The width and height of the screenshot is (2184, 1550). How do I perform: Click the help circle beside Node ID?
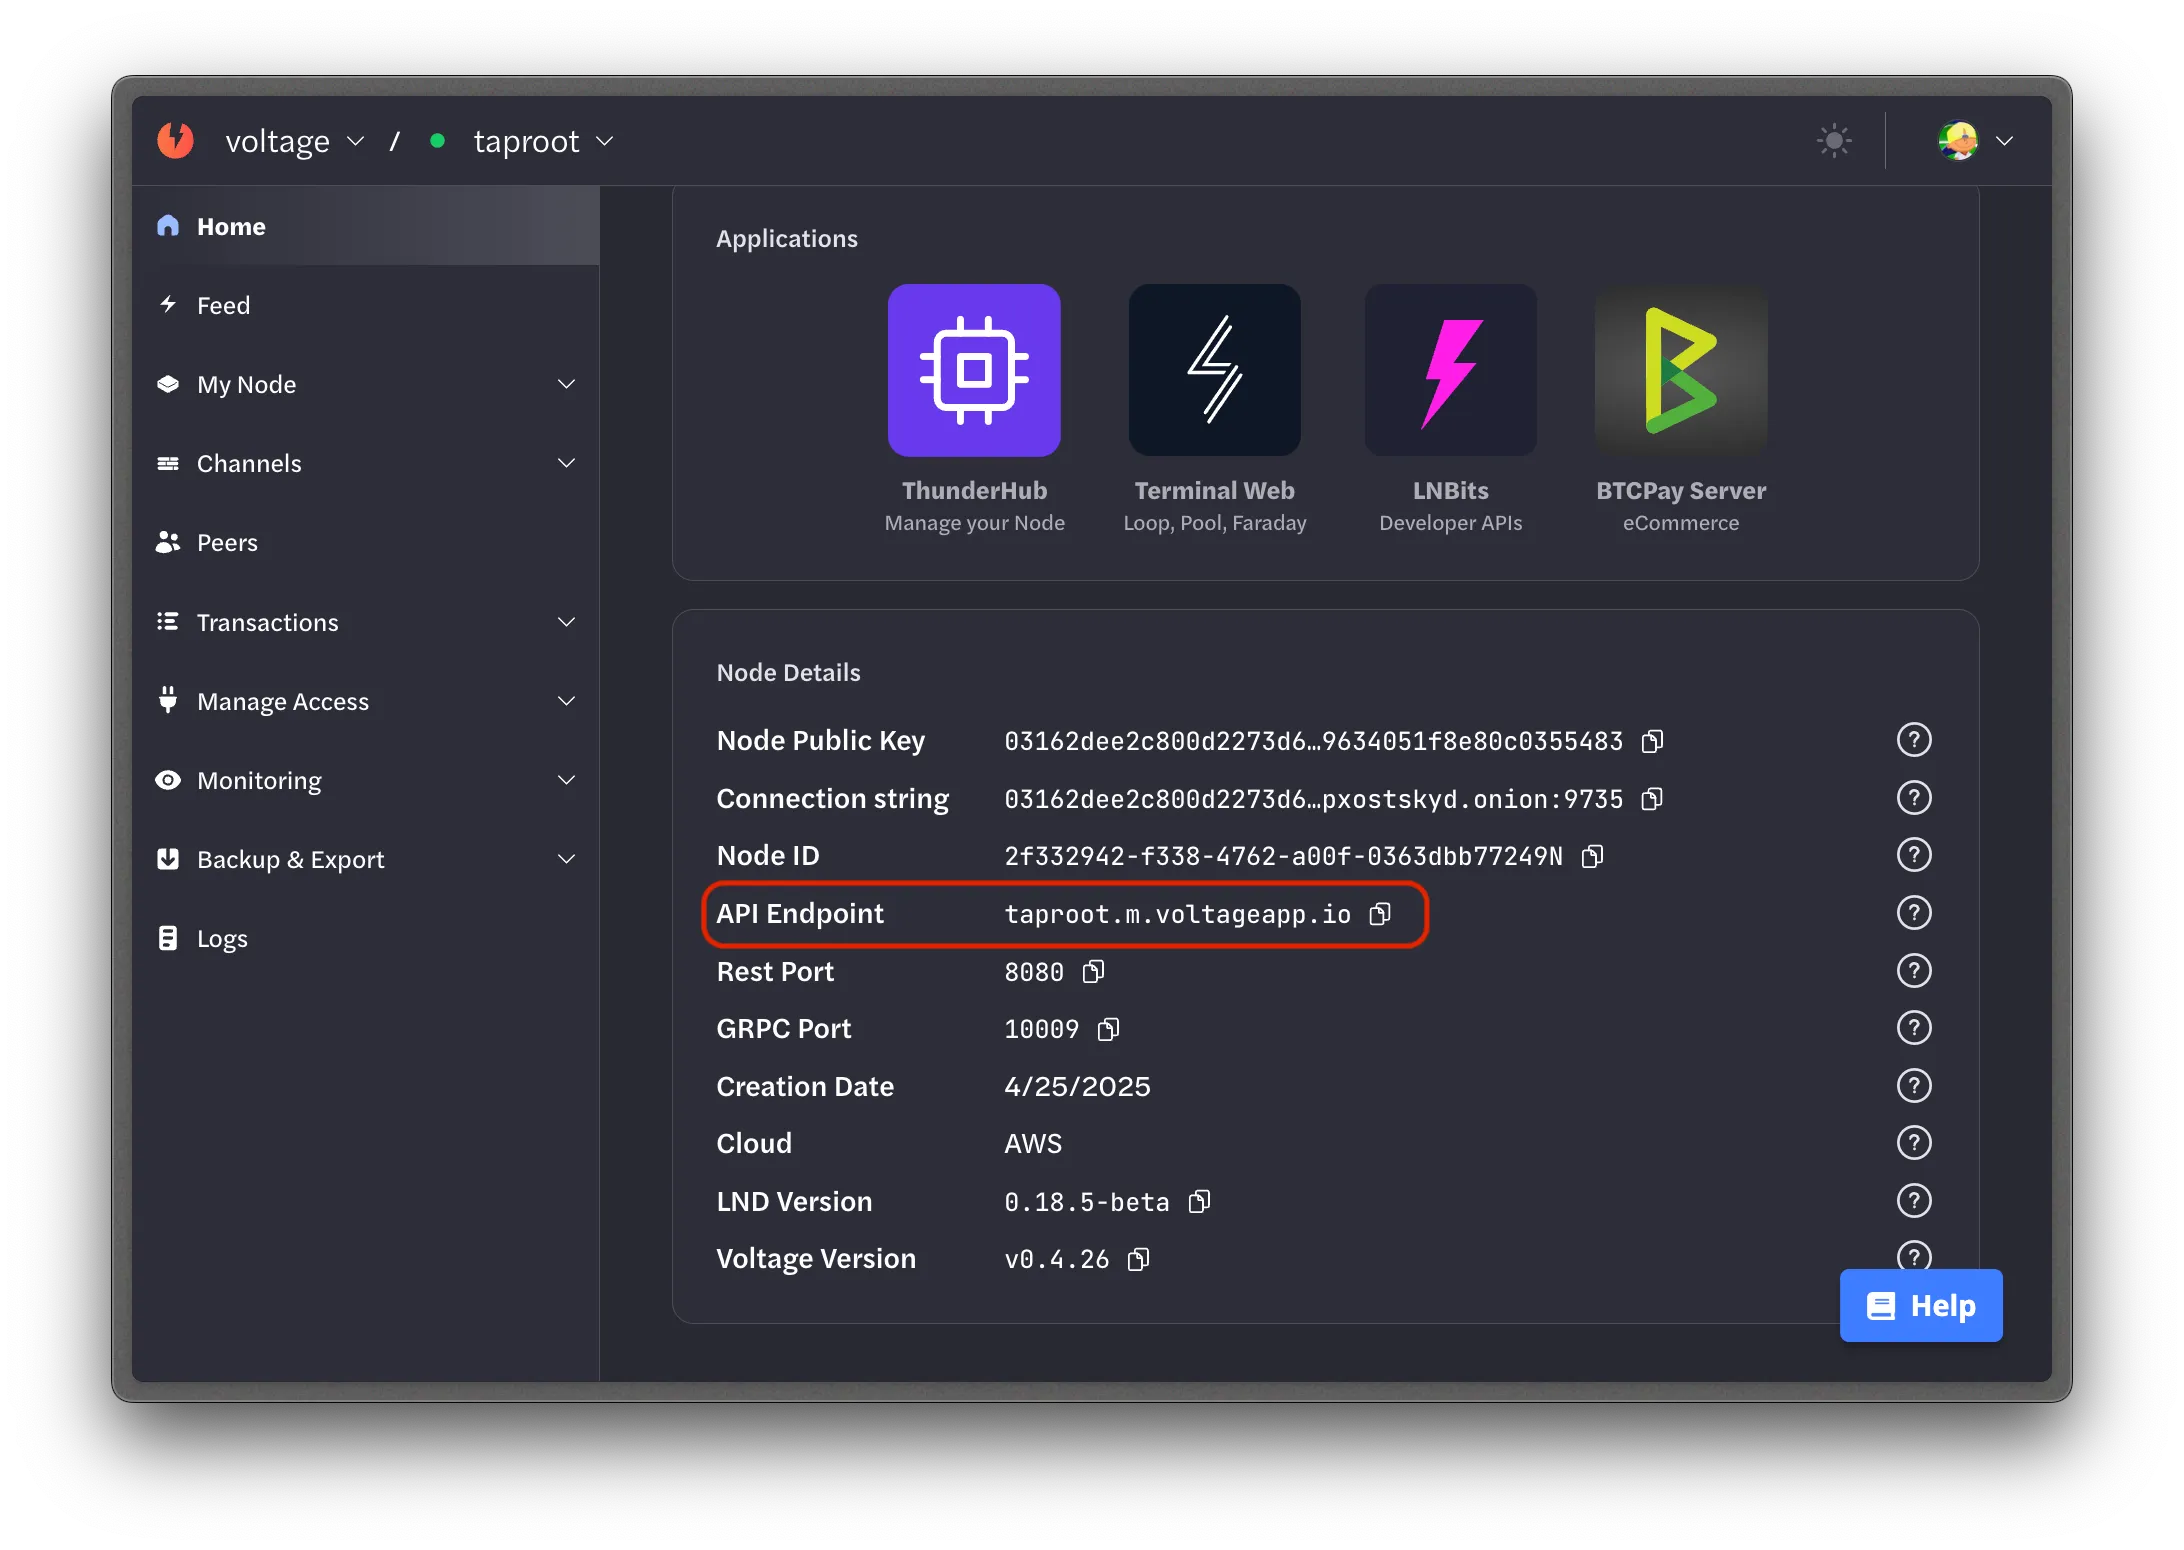coord(1914,854)
